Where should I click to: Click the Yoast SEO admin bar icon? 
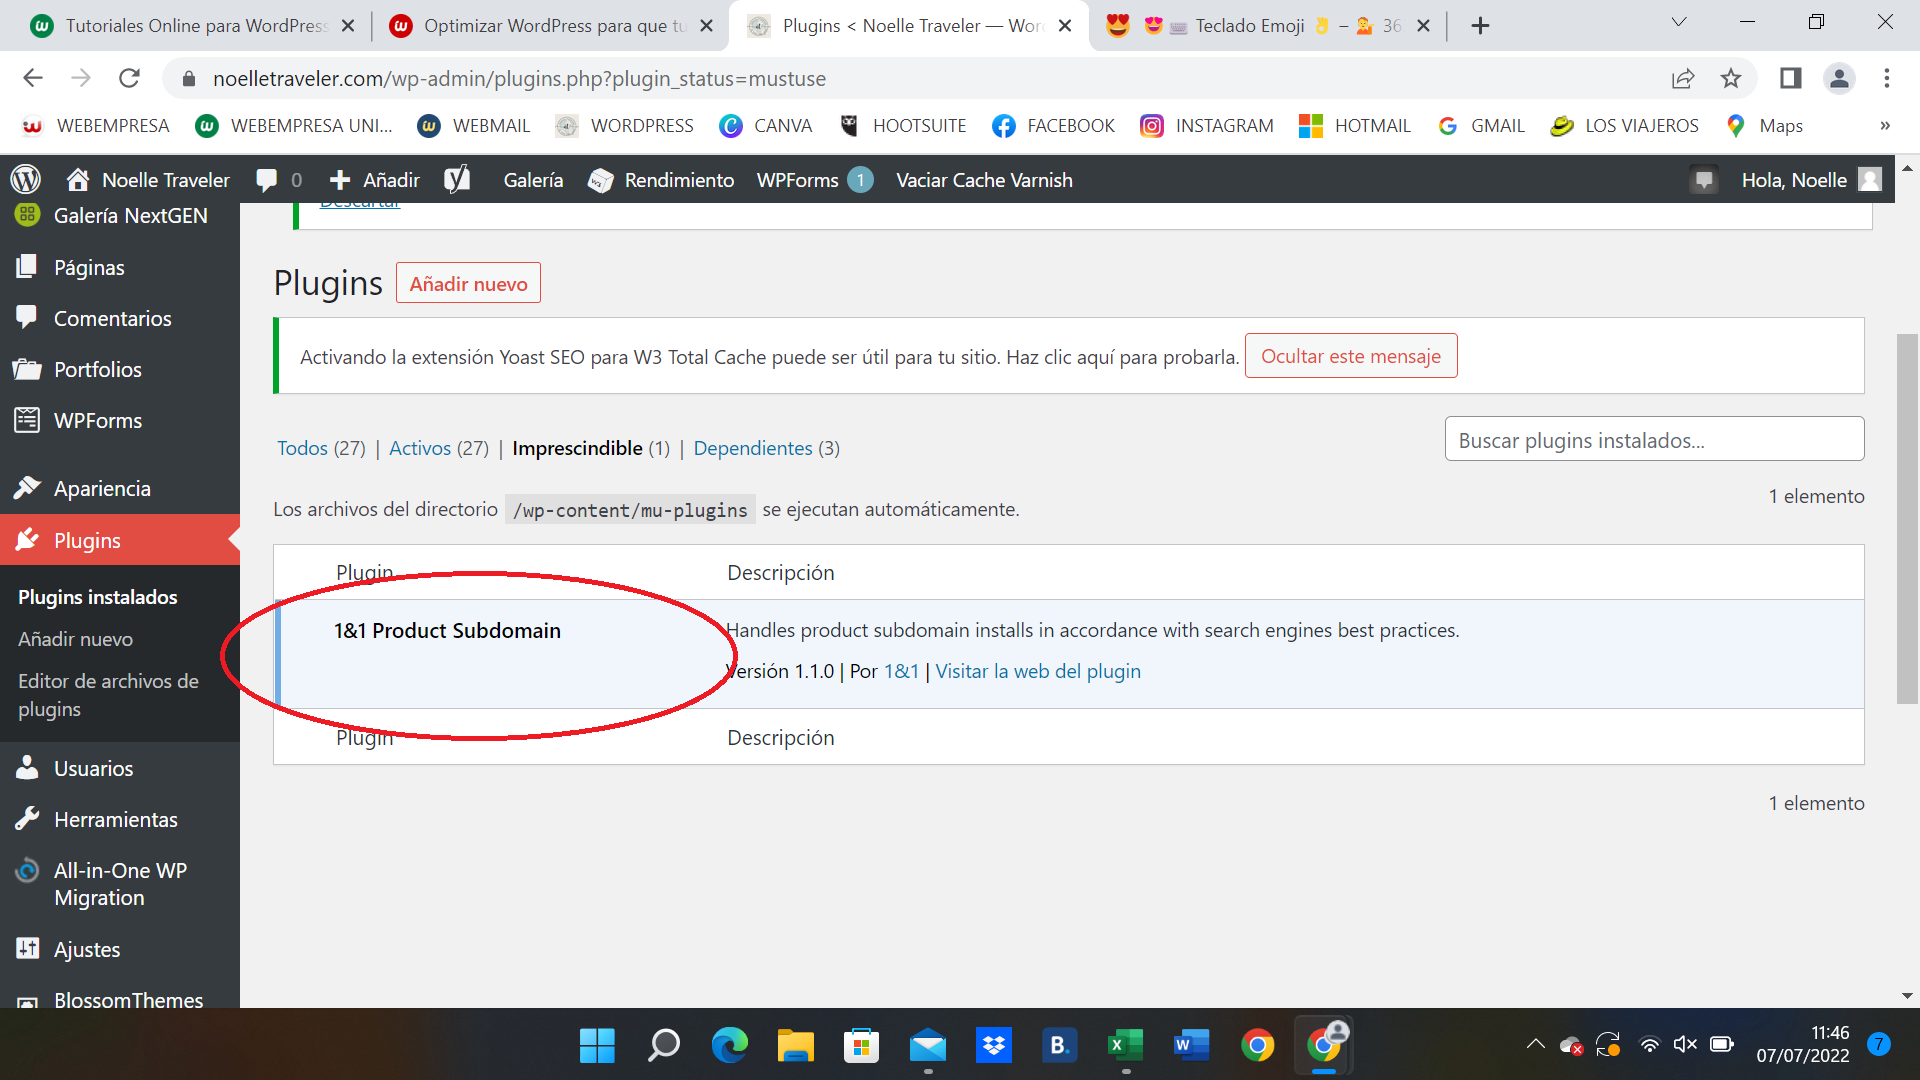pyautogui.click(x=457, y=180)
